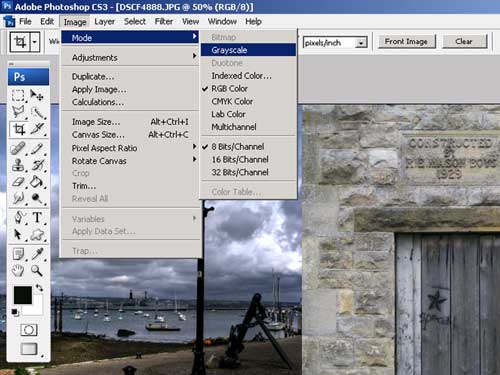The image size is (500, 375).
Task: Open the Help menu
Action: click(253, 22)
